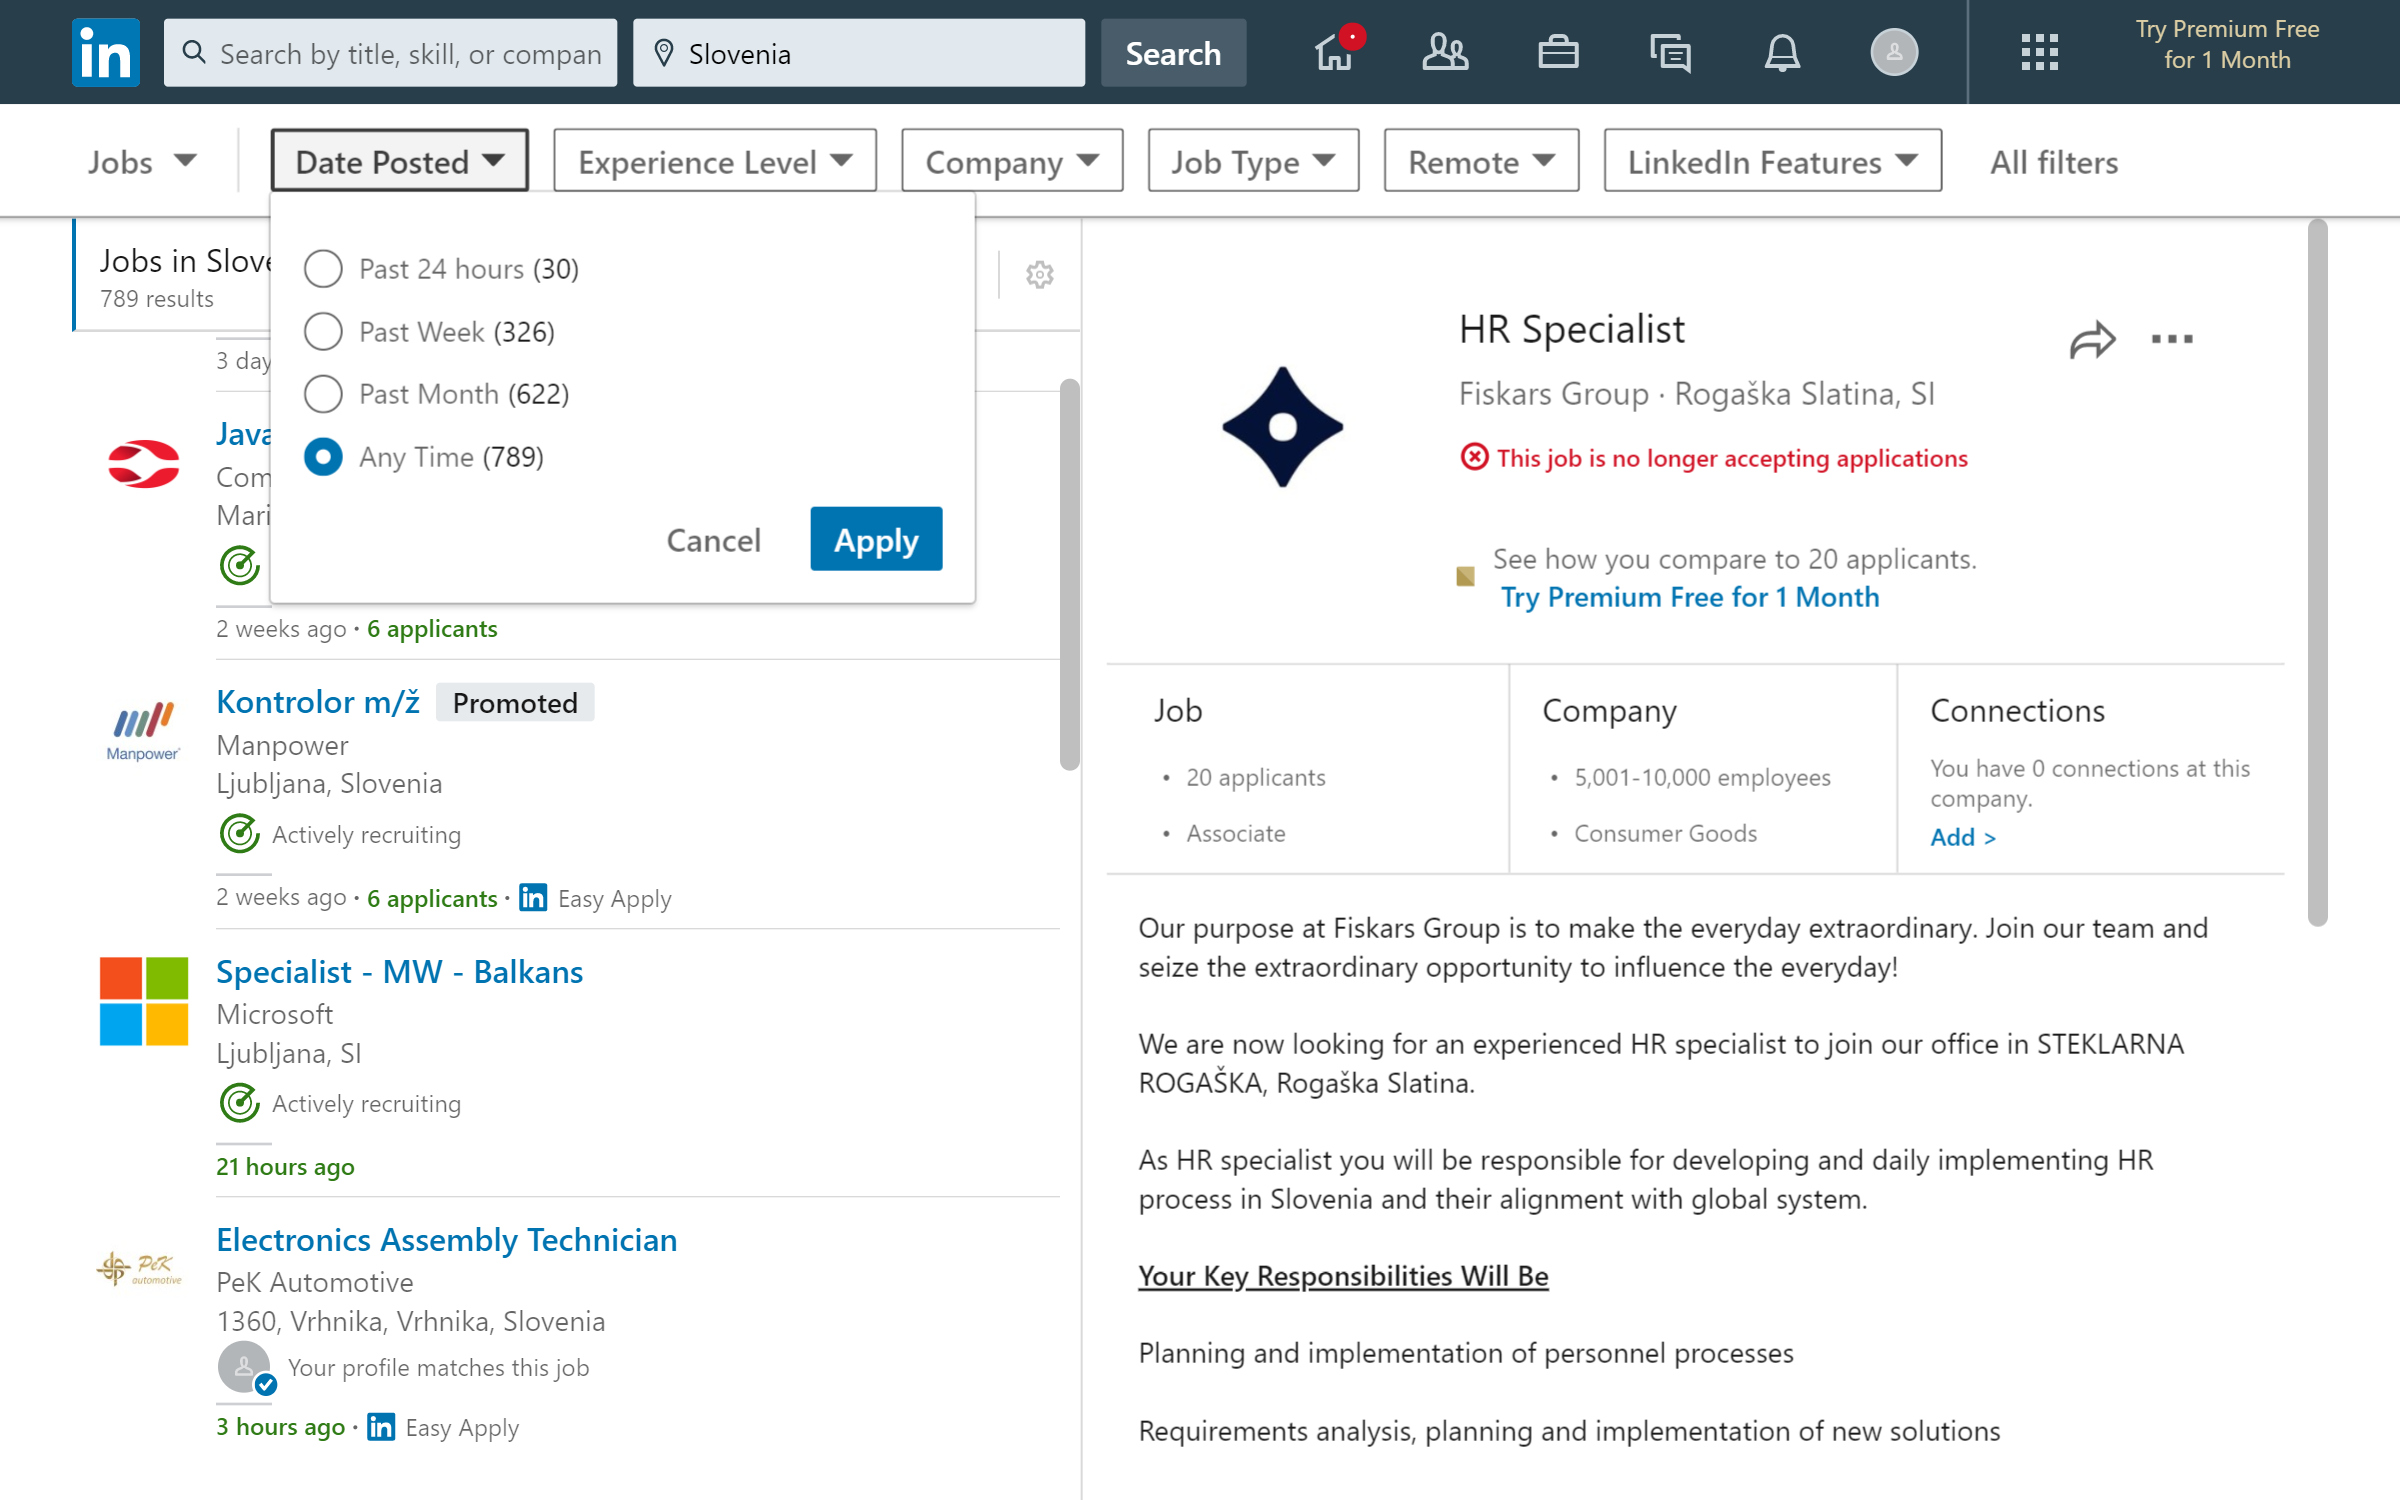Click Try Premium Free for 1 Month link in job card
The image size is (2400, 1500).
pyautogui.click(x=1690, y=597)
